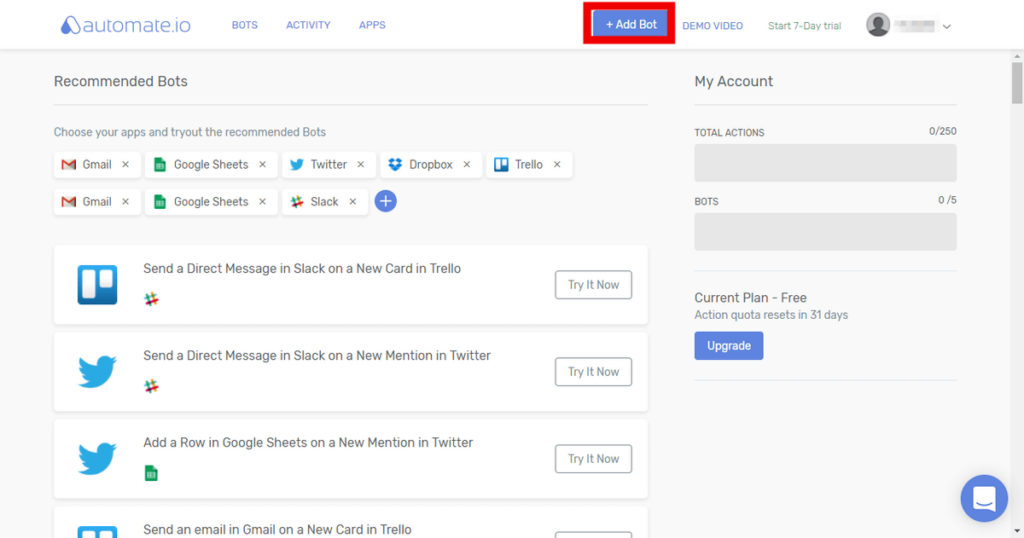Open 'Send a Direct Message in Slack on a New Card in Trello'
Image resolution: width=1024 pixels, height=538 pixels.
pyautogui.click(x=302, y=268)
